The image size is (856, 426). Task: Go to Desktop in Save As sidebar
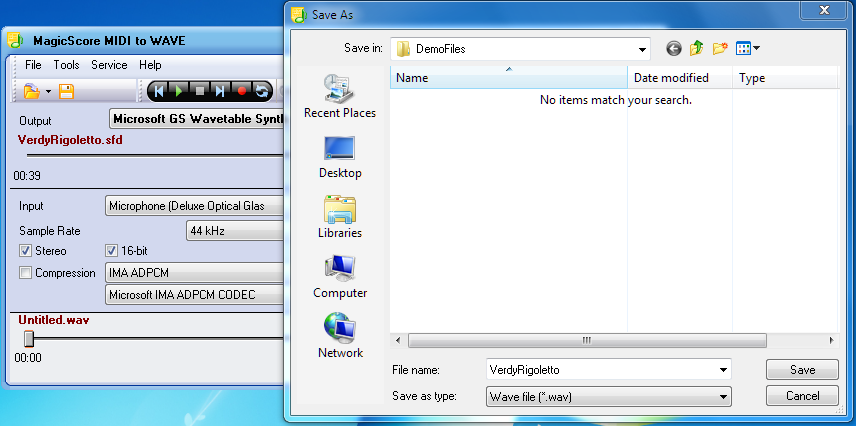point(340,157)
